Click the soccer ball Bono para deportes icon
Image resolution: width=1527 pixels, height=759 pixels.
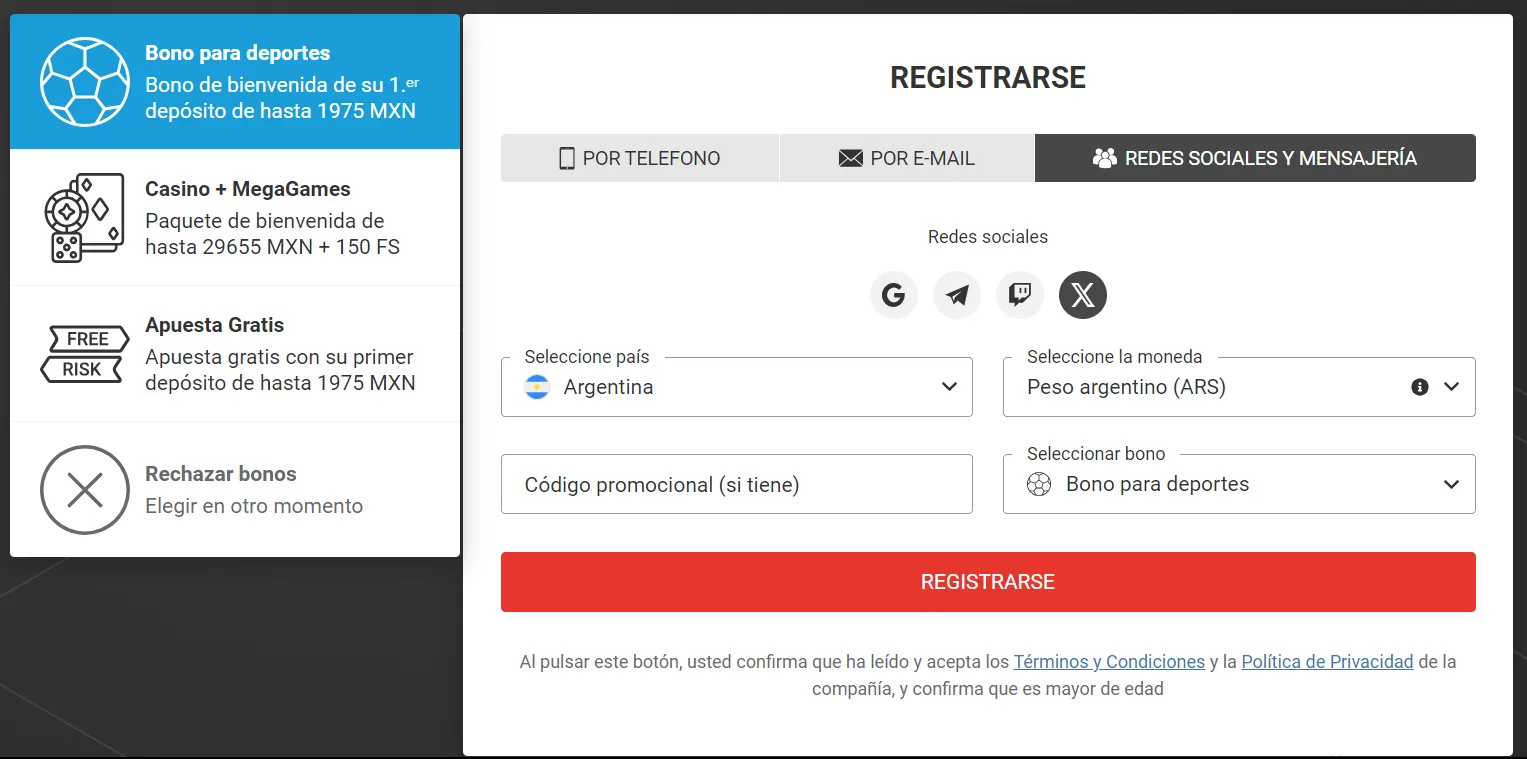pyautogui.click(x=85, y=81)
